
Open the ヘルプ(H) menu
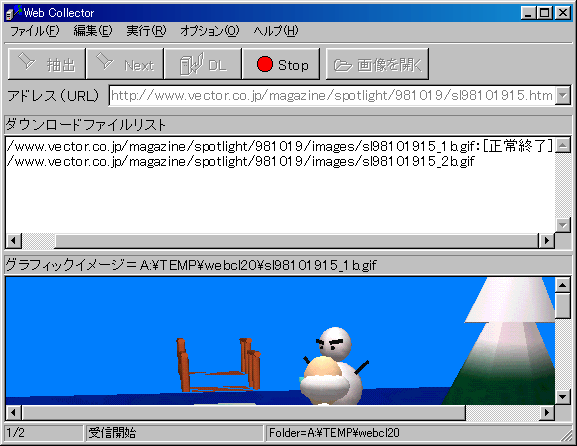coord(276,31)
